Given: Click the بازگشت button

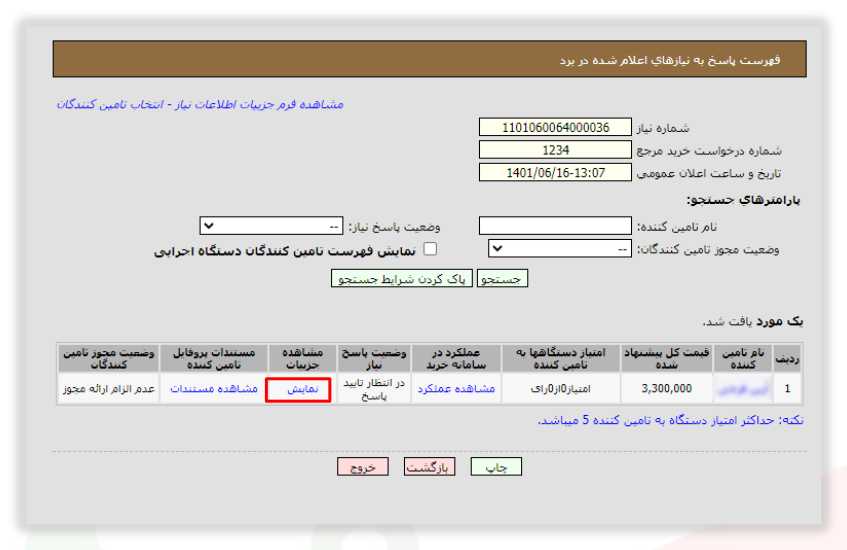Looking at the screenshot, I should 429,467.
